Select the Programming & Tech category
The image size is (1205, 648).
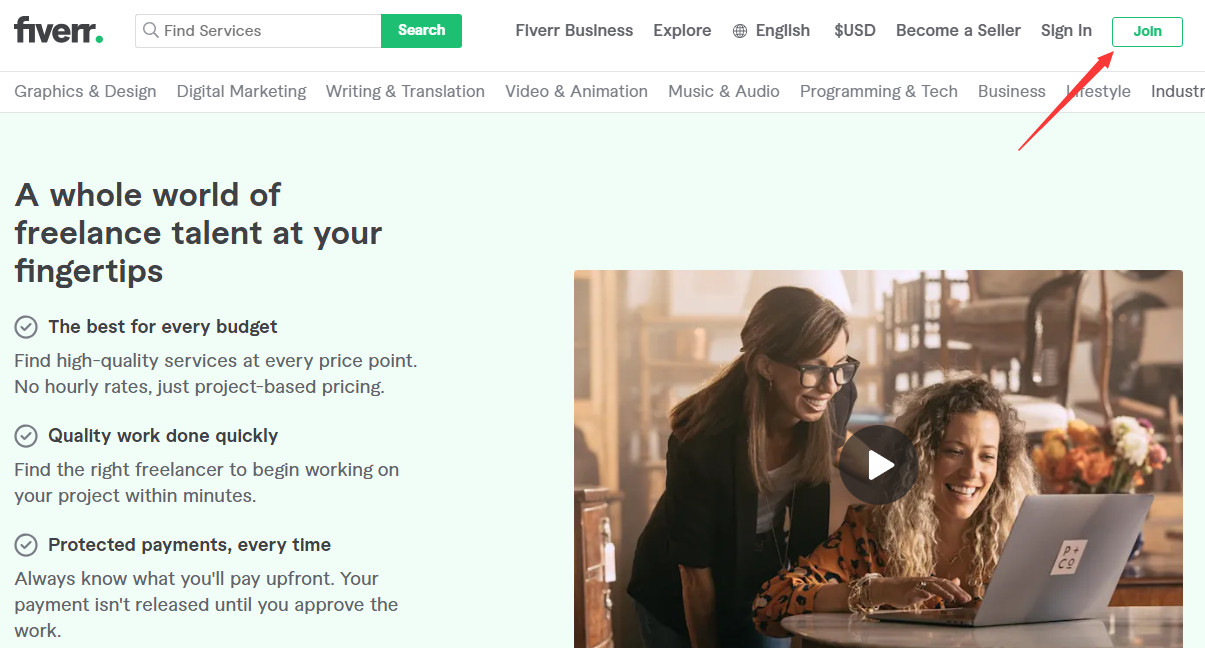878,92
